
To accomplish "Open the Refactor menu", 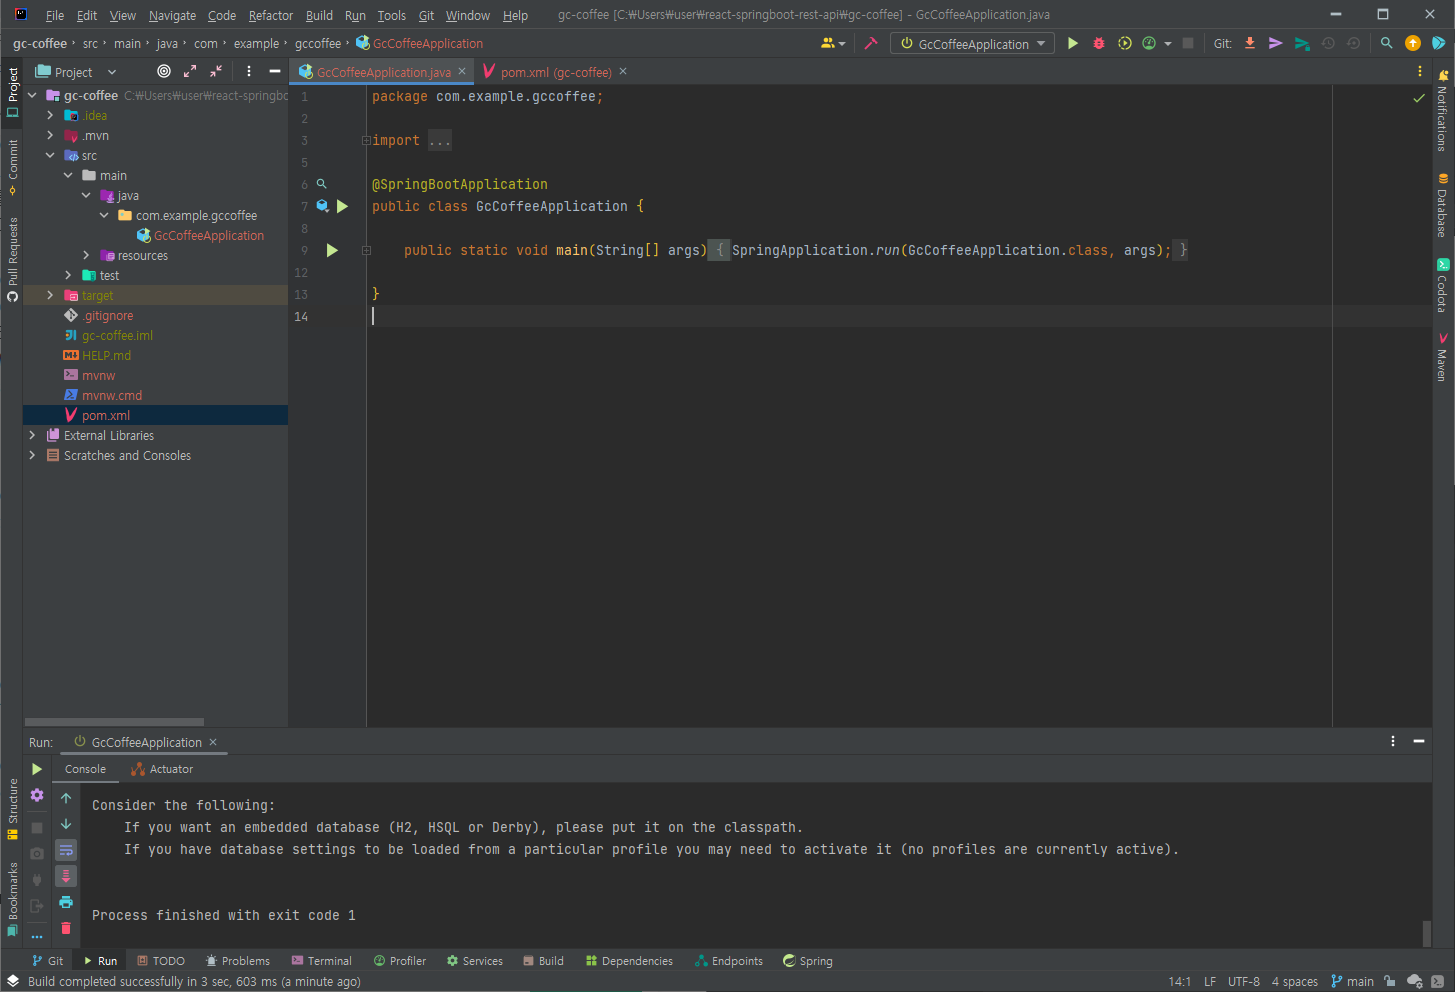I will [x=271, y=15].
